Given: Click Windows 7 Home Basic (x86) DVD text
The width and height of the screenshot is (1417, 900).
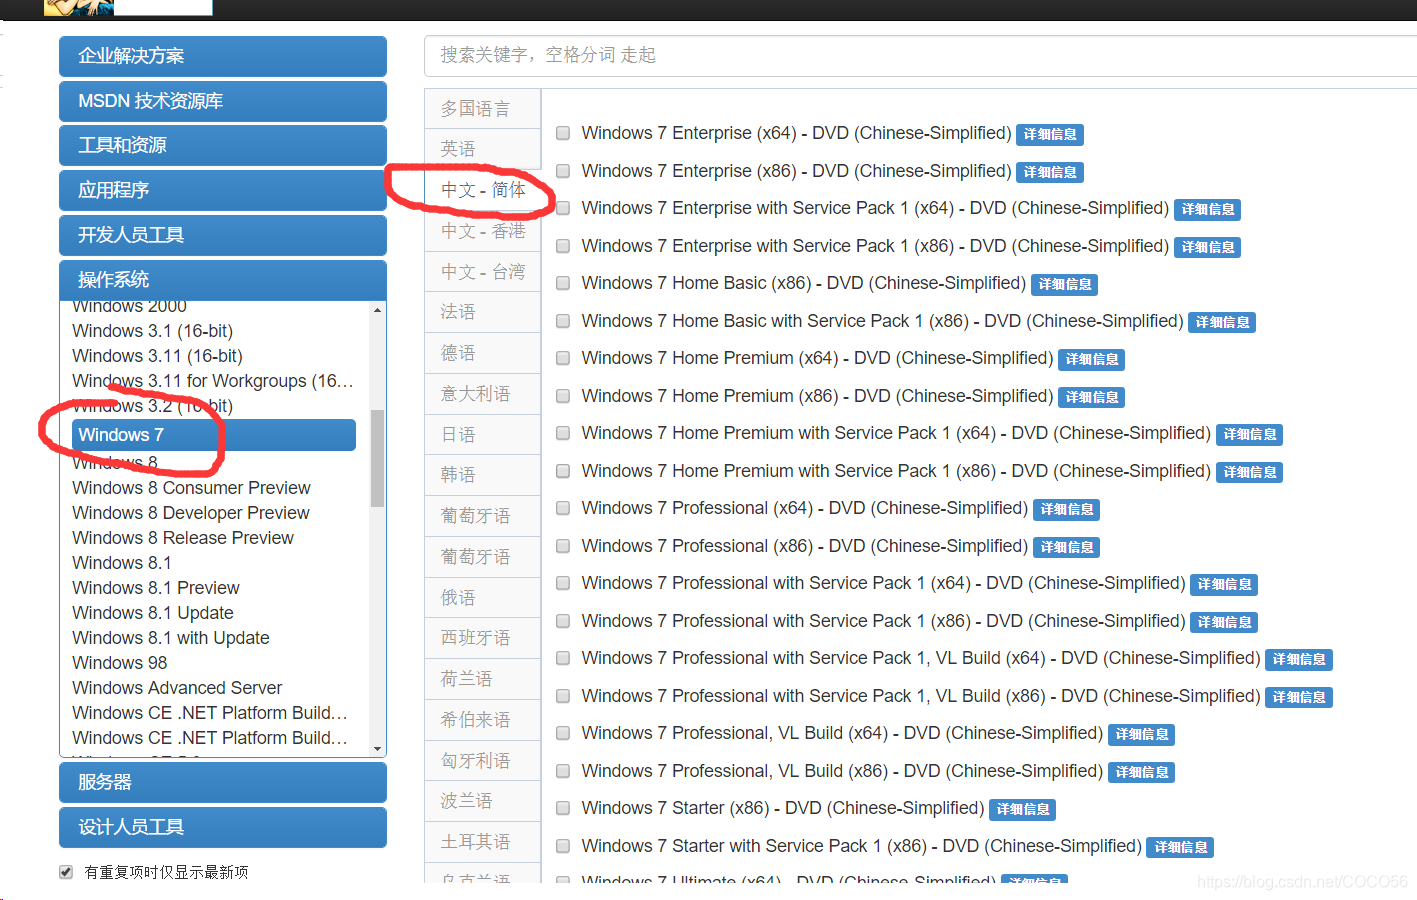Looking at the screenshot, I should (804, 283).
